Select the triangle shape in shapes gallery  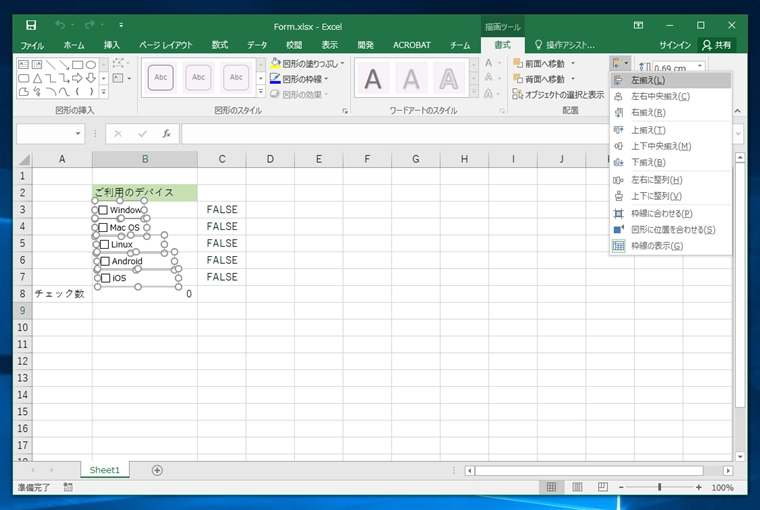coord(37,78)
